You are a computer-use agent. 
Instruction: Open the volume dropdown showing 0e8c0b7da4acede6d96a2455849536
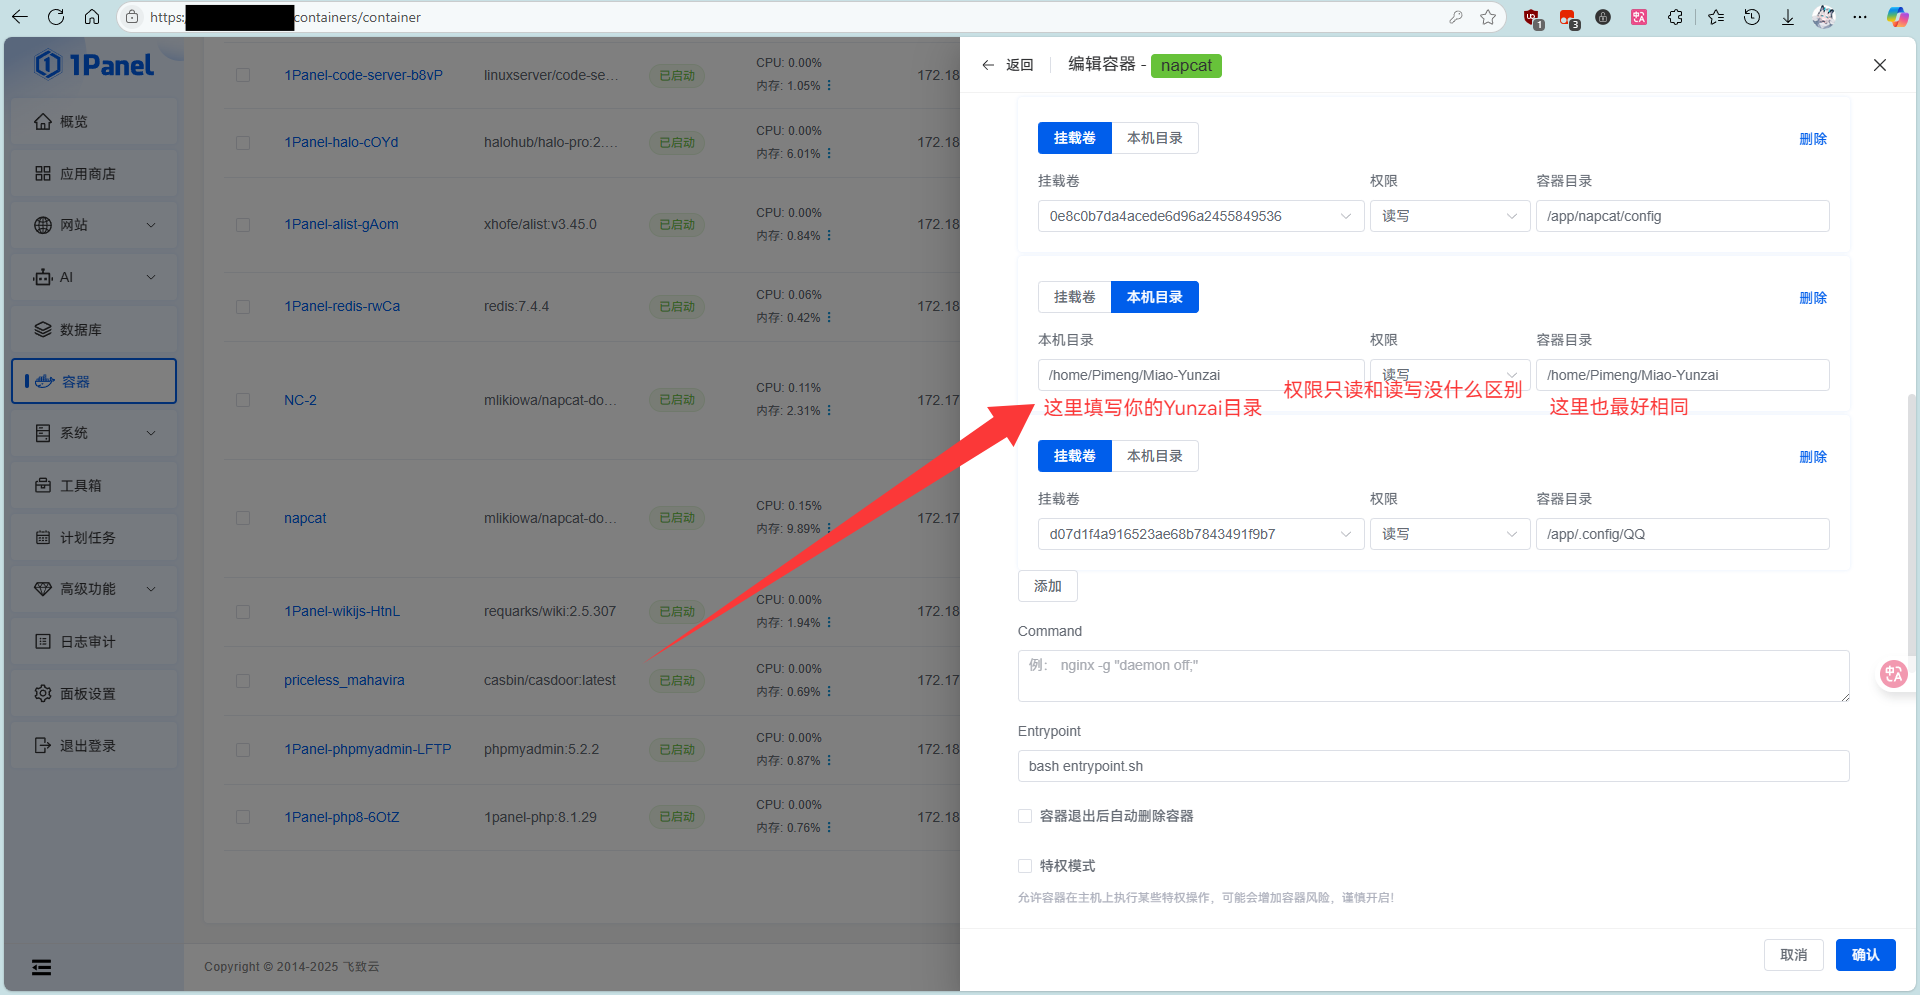click(x=1200, y=216)
